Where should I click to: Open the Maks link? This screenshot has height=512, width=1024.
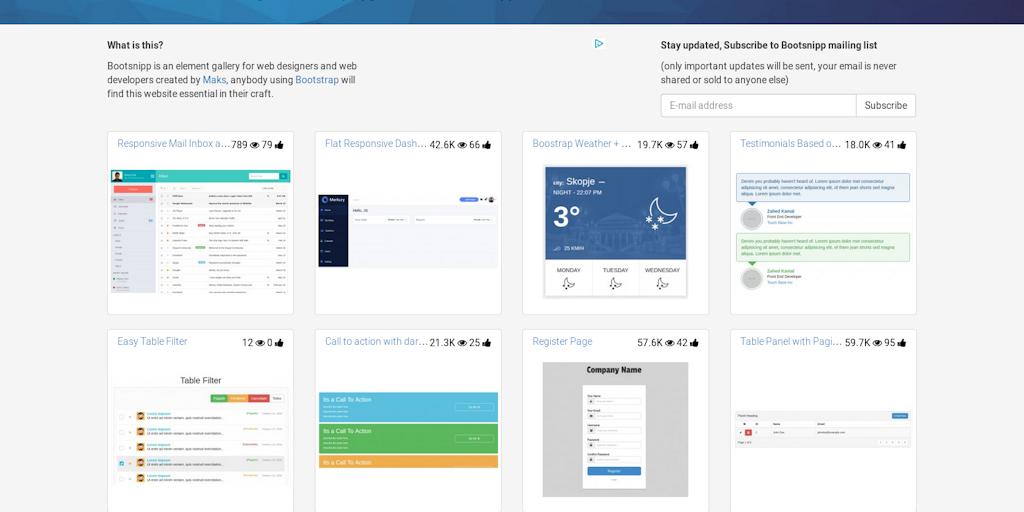pyautogui.click(x=214, y=80)
